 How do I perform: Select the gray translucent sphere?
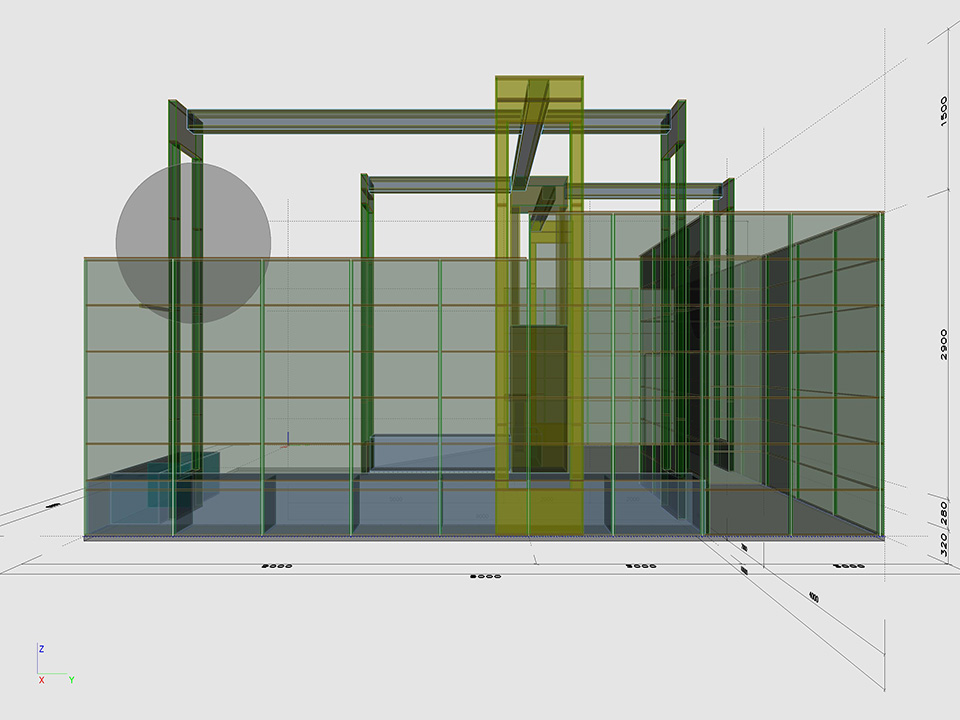tap(193, 242)
